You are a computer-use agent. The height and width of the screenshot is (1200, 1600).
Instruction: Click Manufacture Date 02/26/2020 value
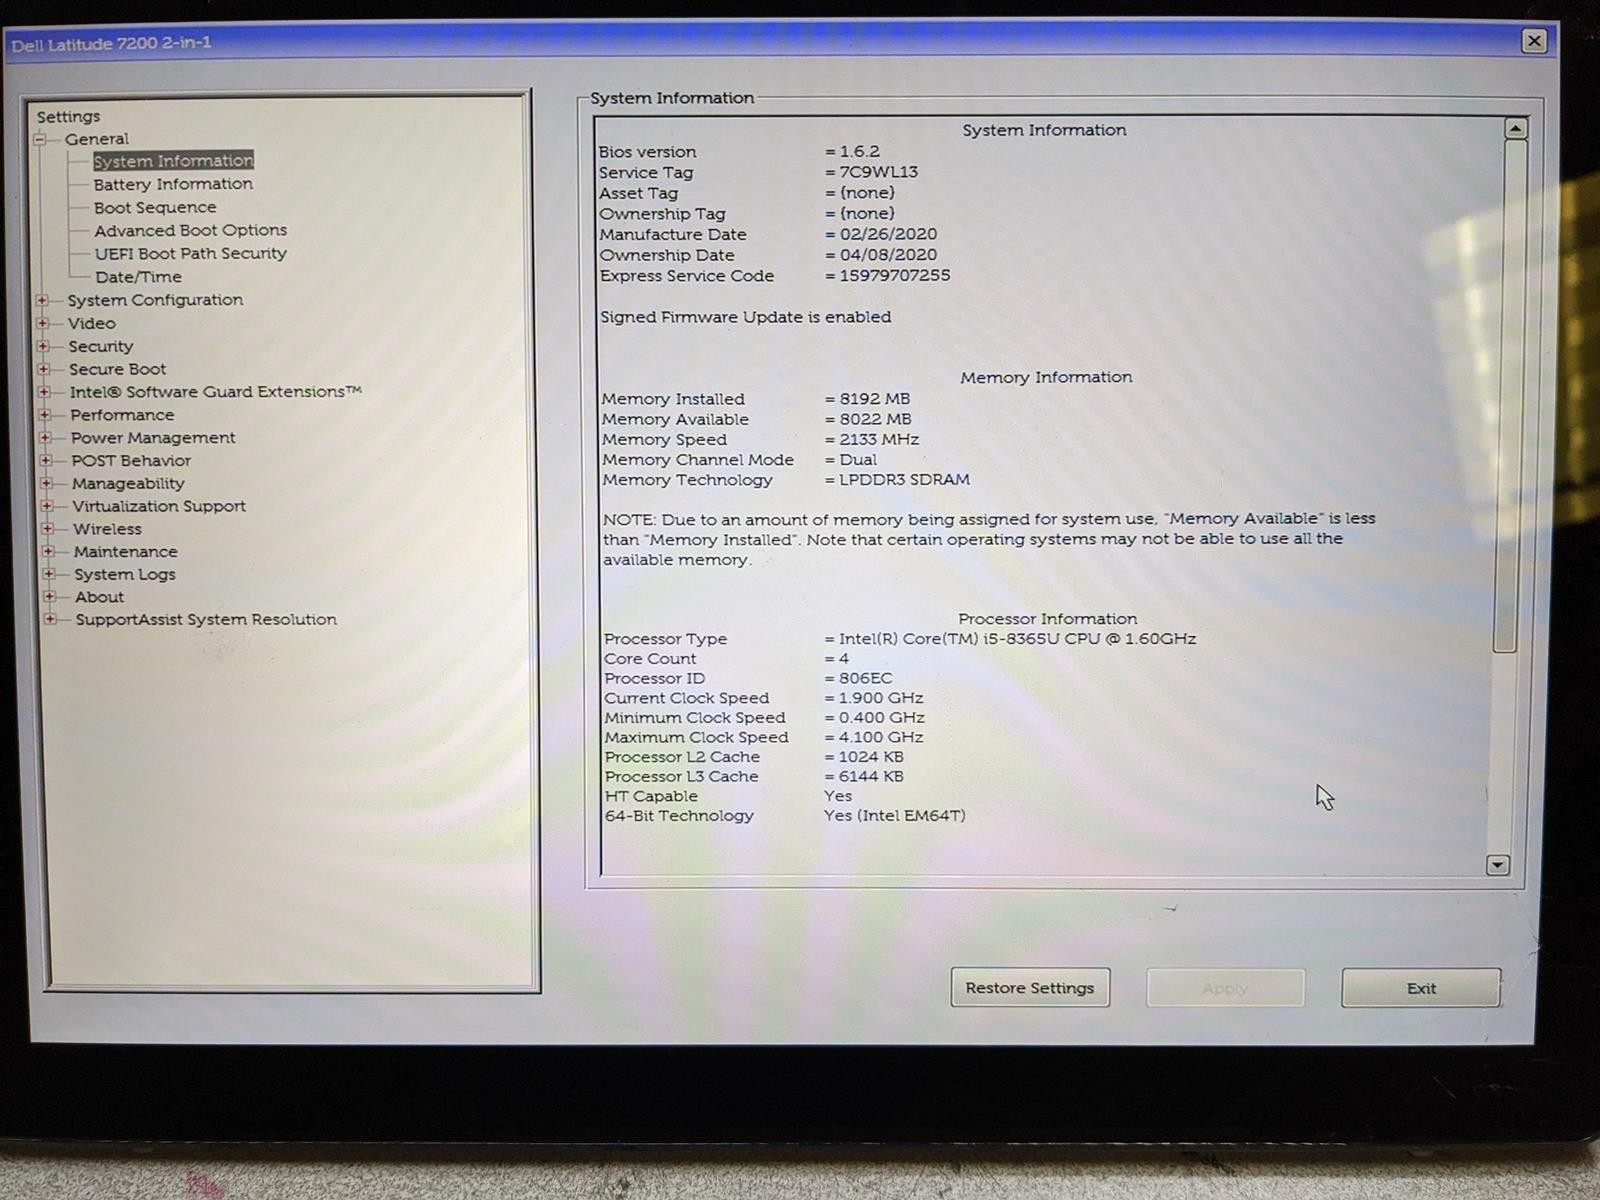pyautogui.click(x=888, y=235)
